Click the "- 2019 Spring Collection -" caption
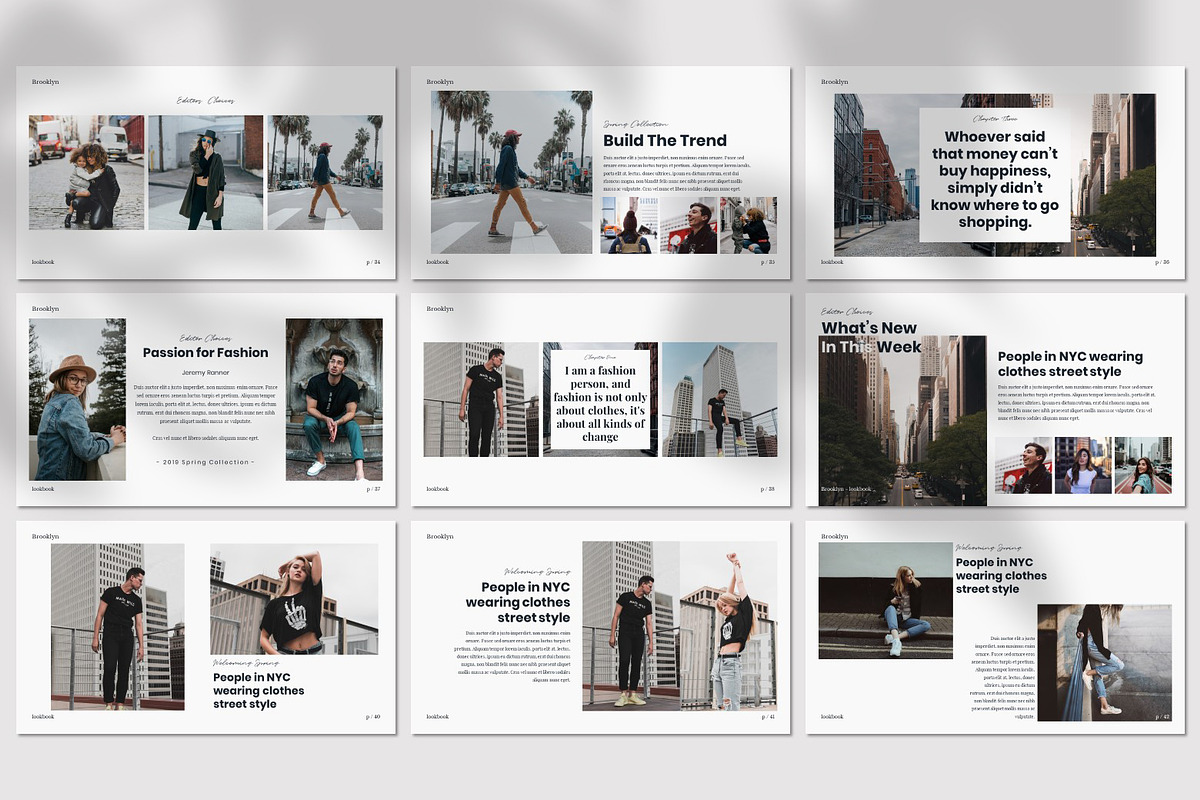1200x800 pixels. click(x=204, y=462)
